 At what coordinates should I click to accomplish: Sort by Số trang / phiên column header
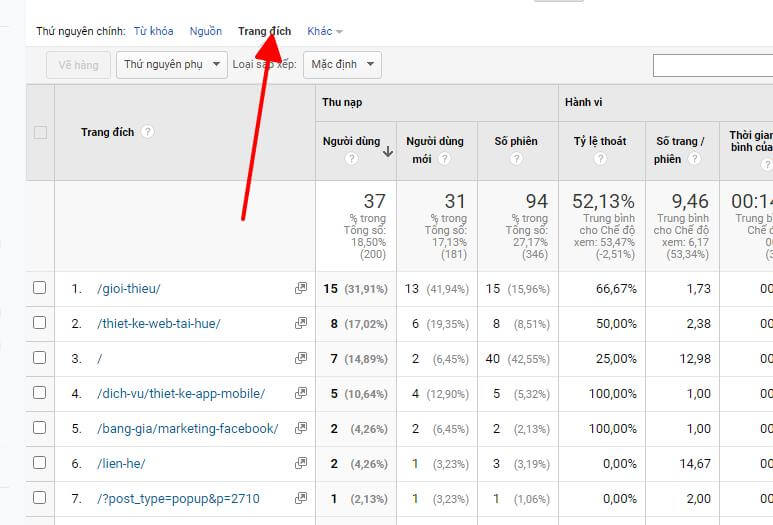(680, 150)
